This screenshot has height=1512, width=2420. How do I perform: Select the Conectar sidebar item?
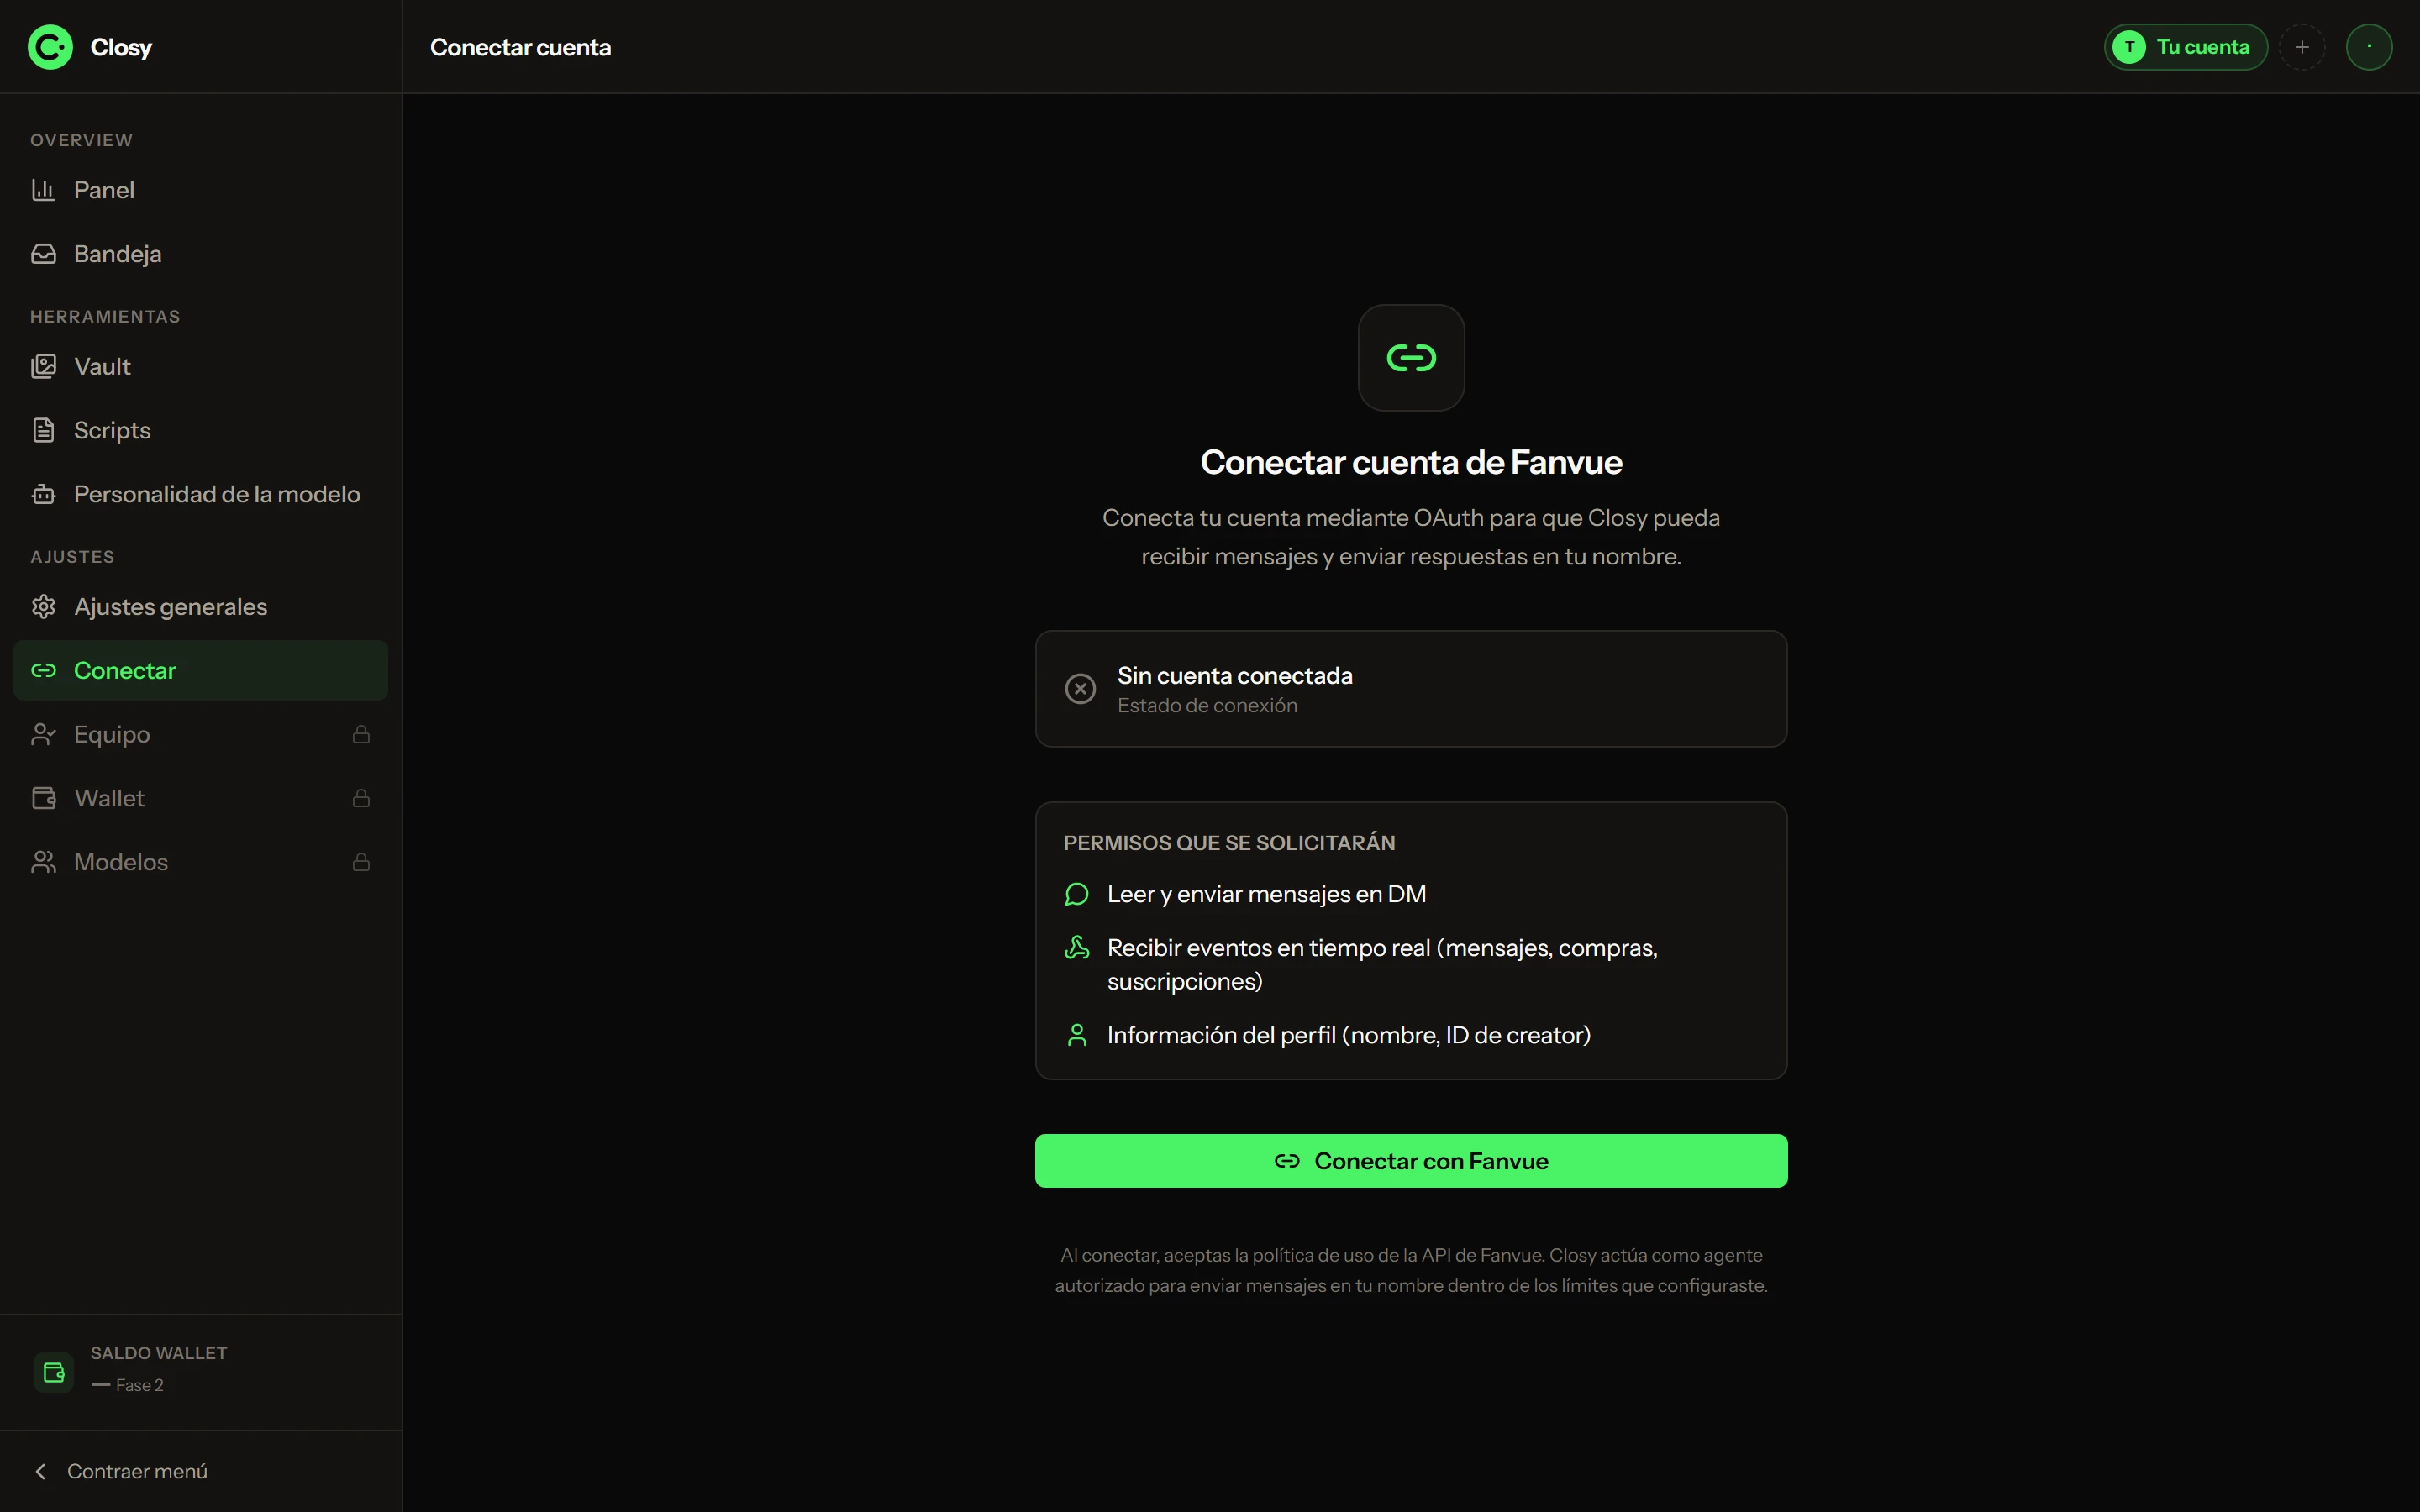pyautogui.click(x=200, y=670)
